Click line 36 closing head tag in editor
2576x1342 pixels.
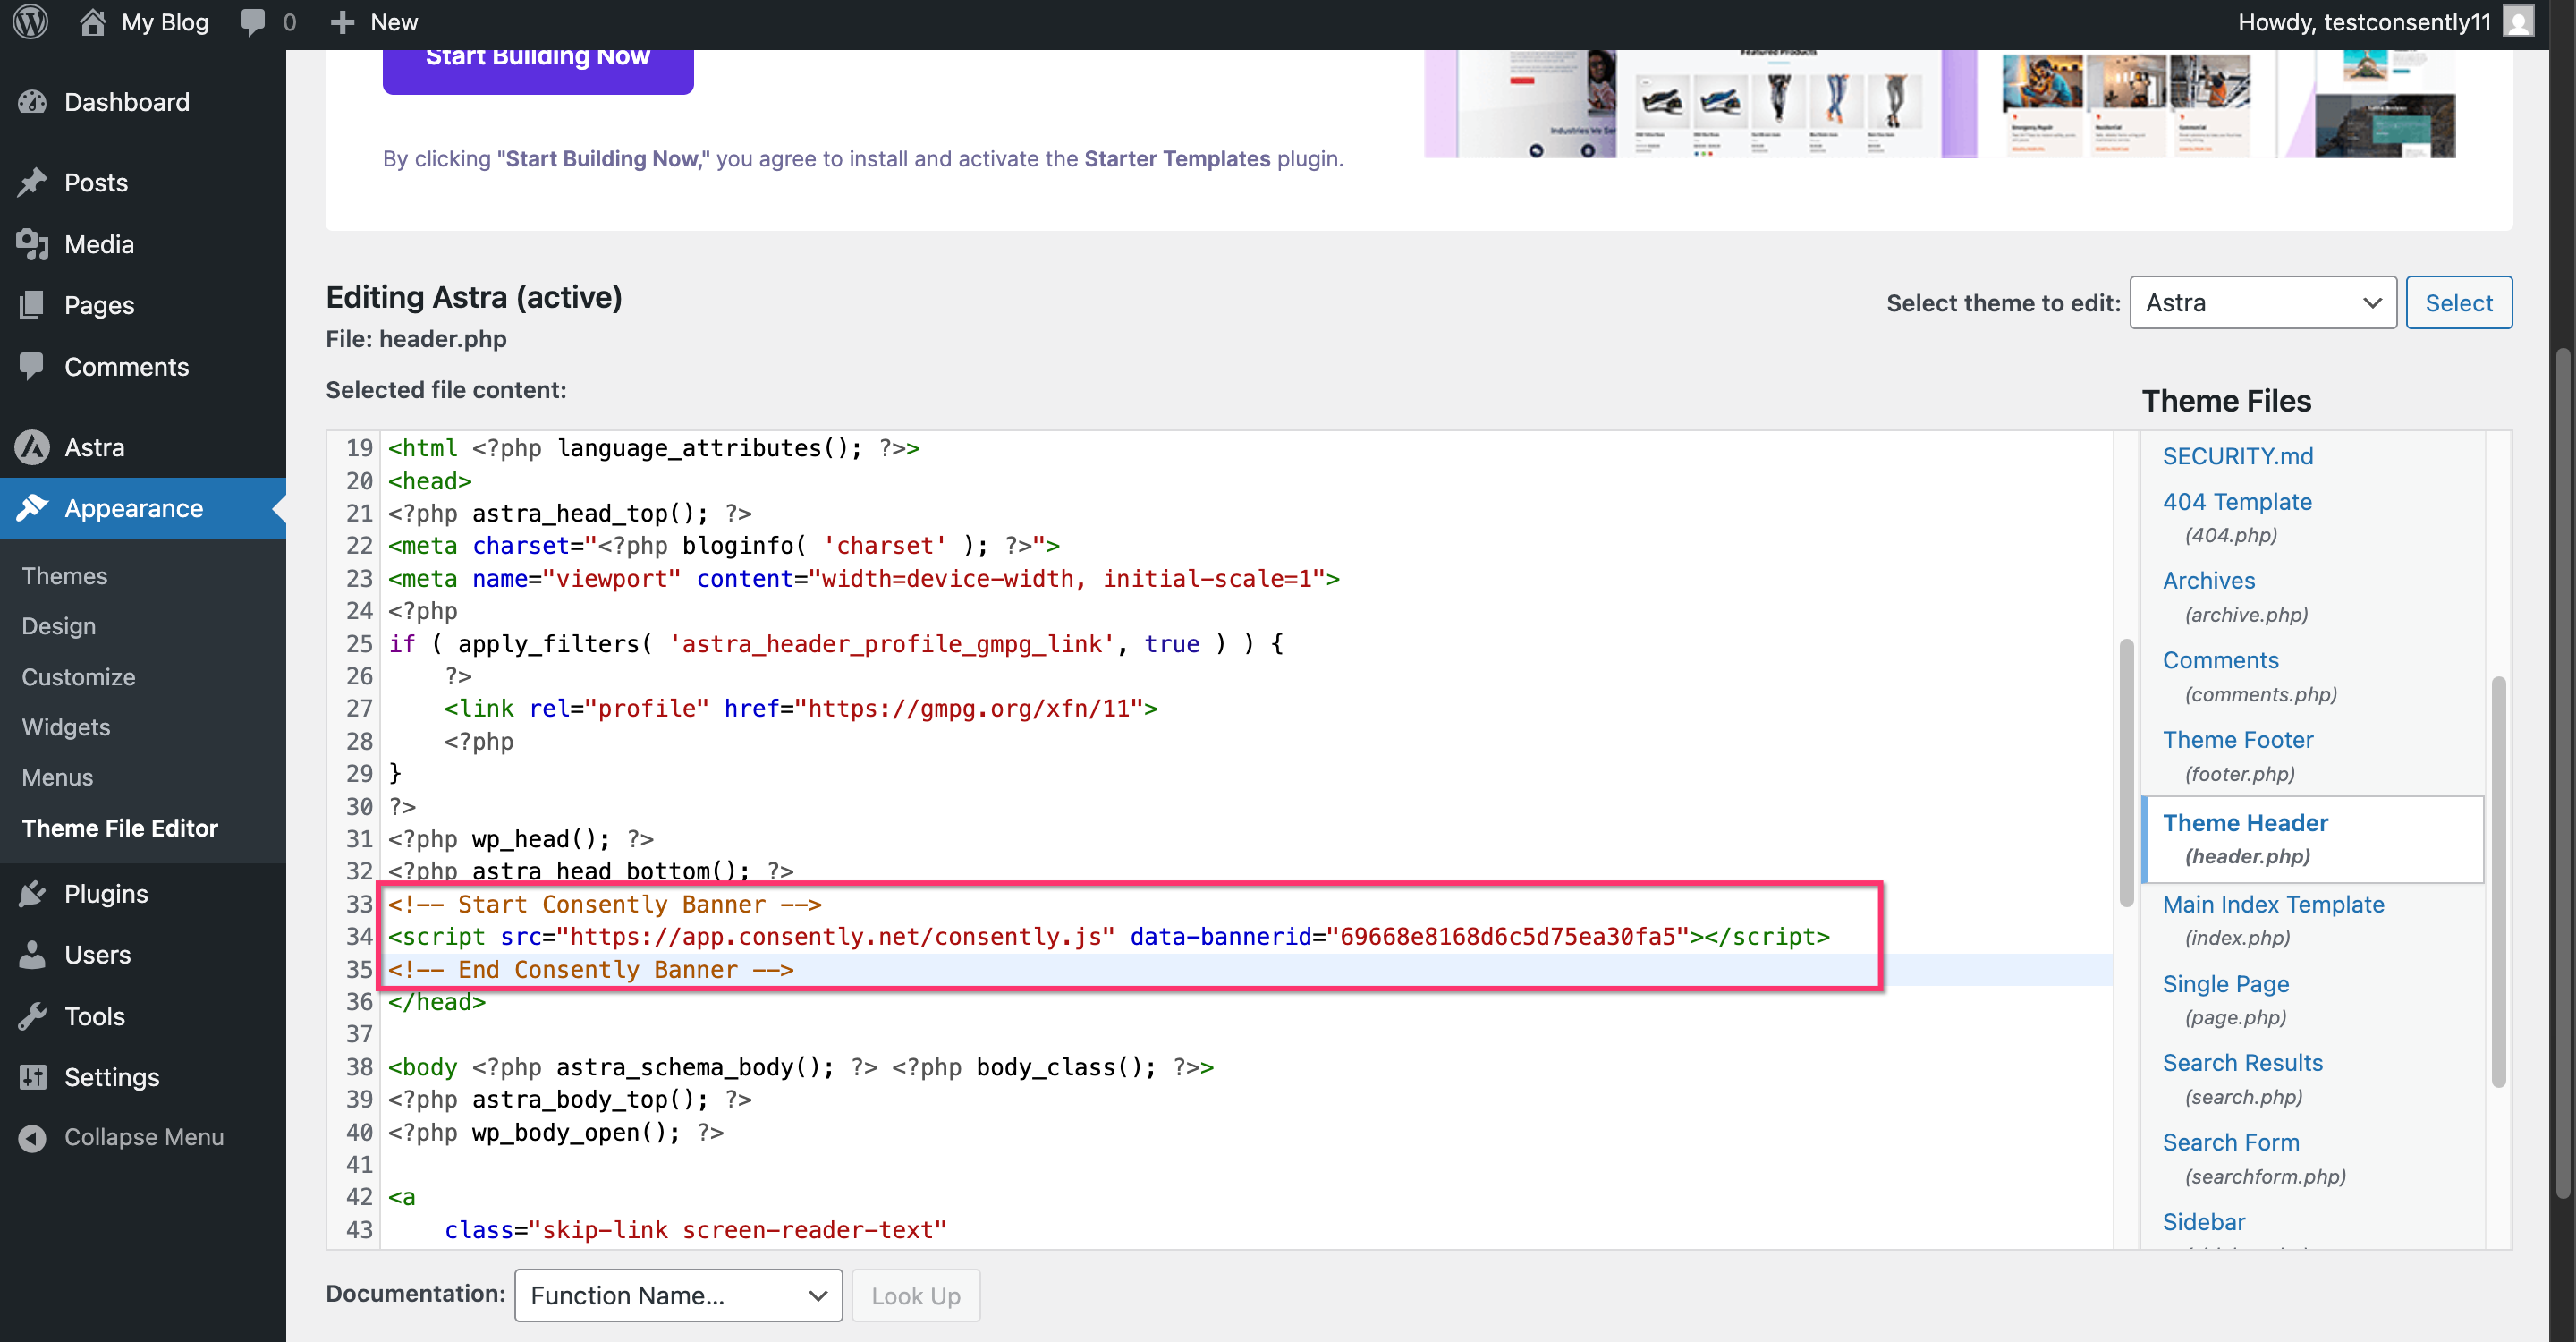[438, 1002]
